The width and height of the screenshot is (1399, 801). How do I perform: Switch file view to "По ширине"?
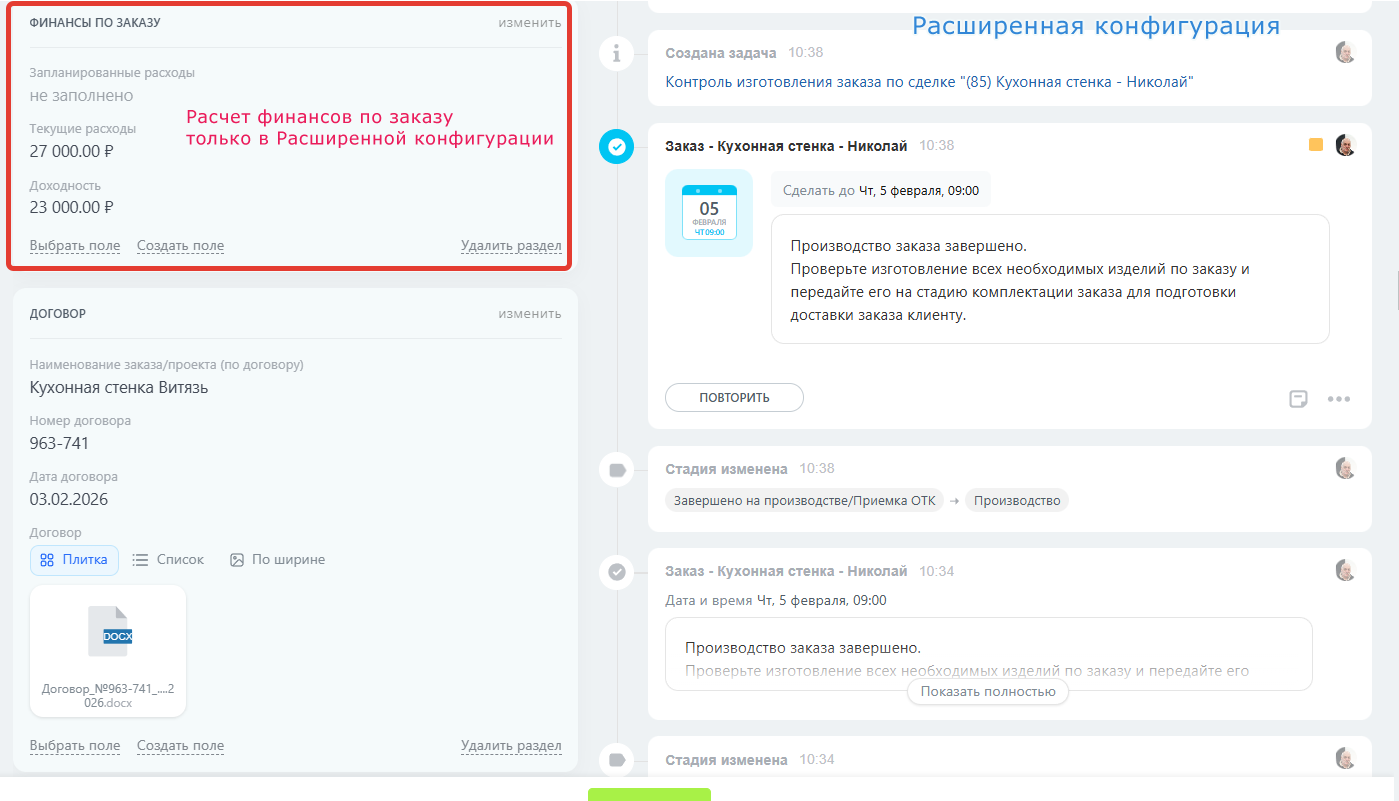277,560
